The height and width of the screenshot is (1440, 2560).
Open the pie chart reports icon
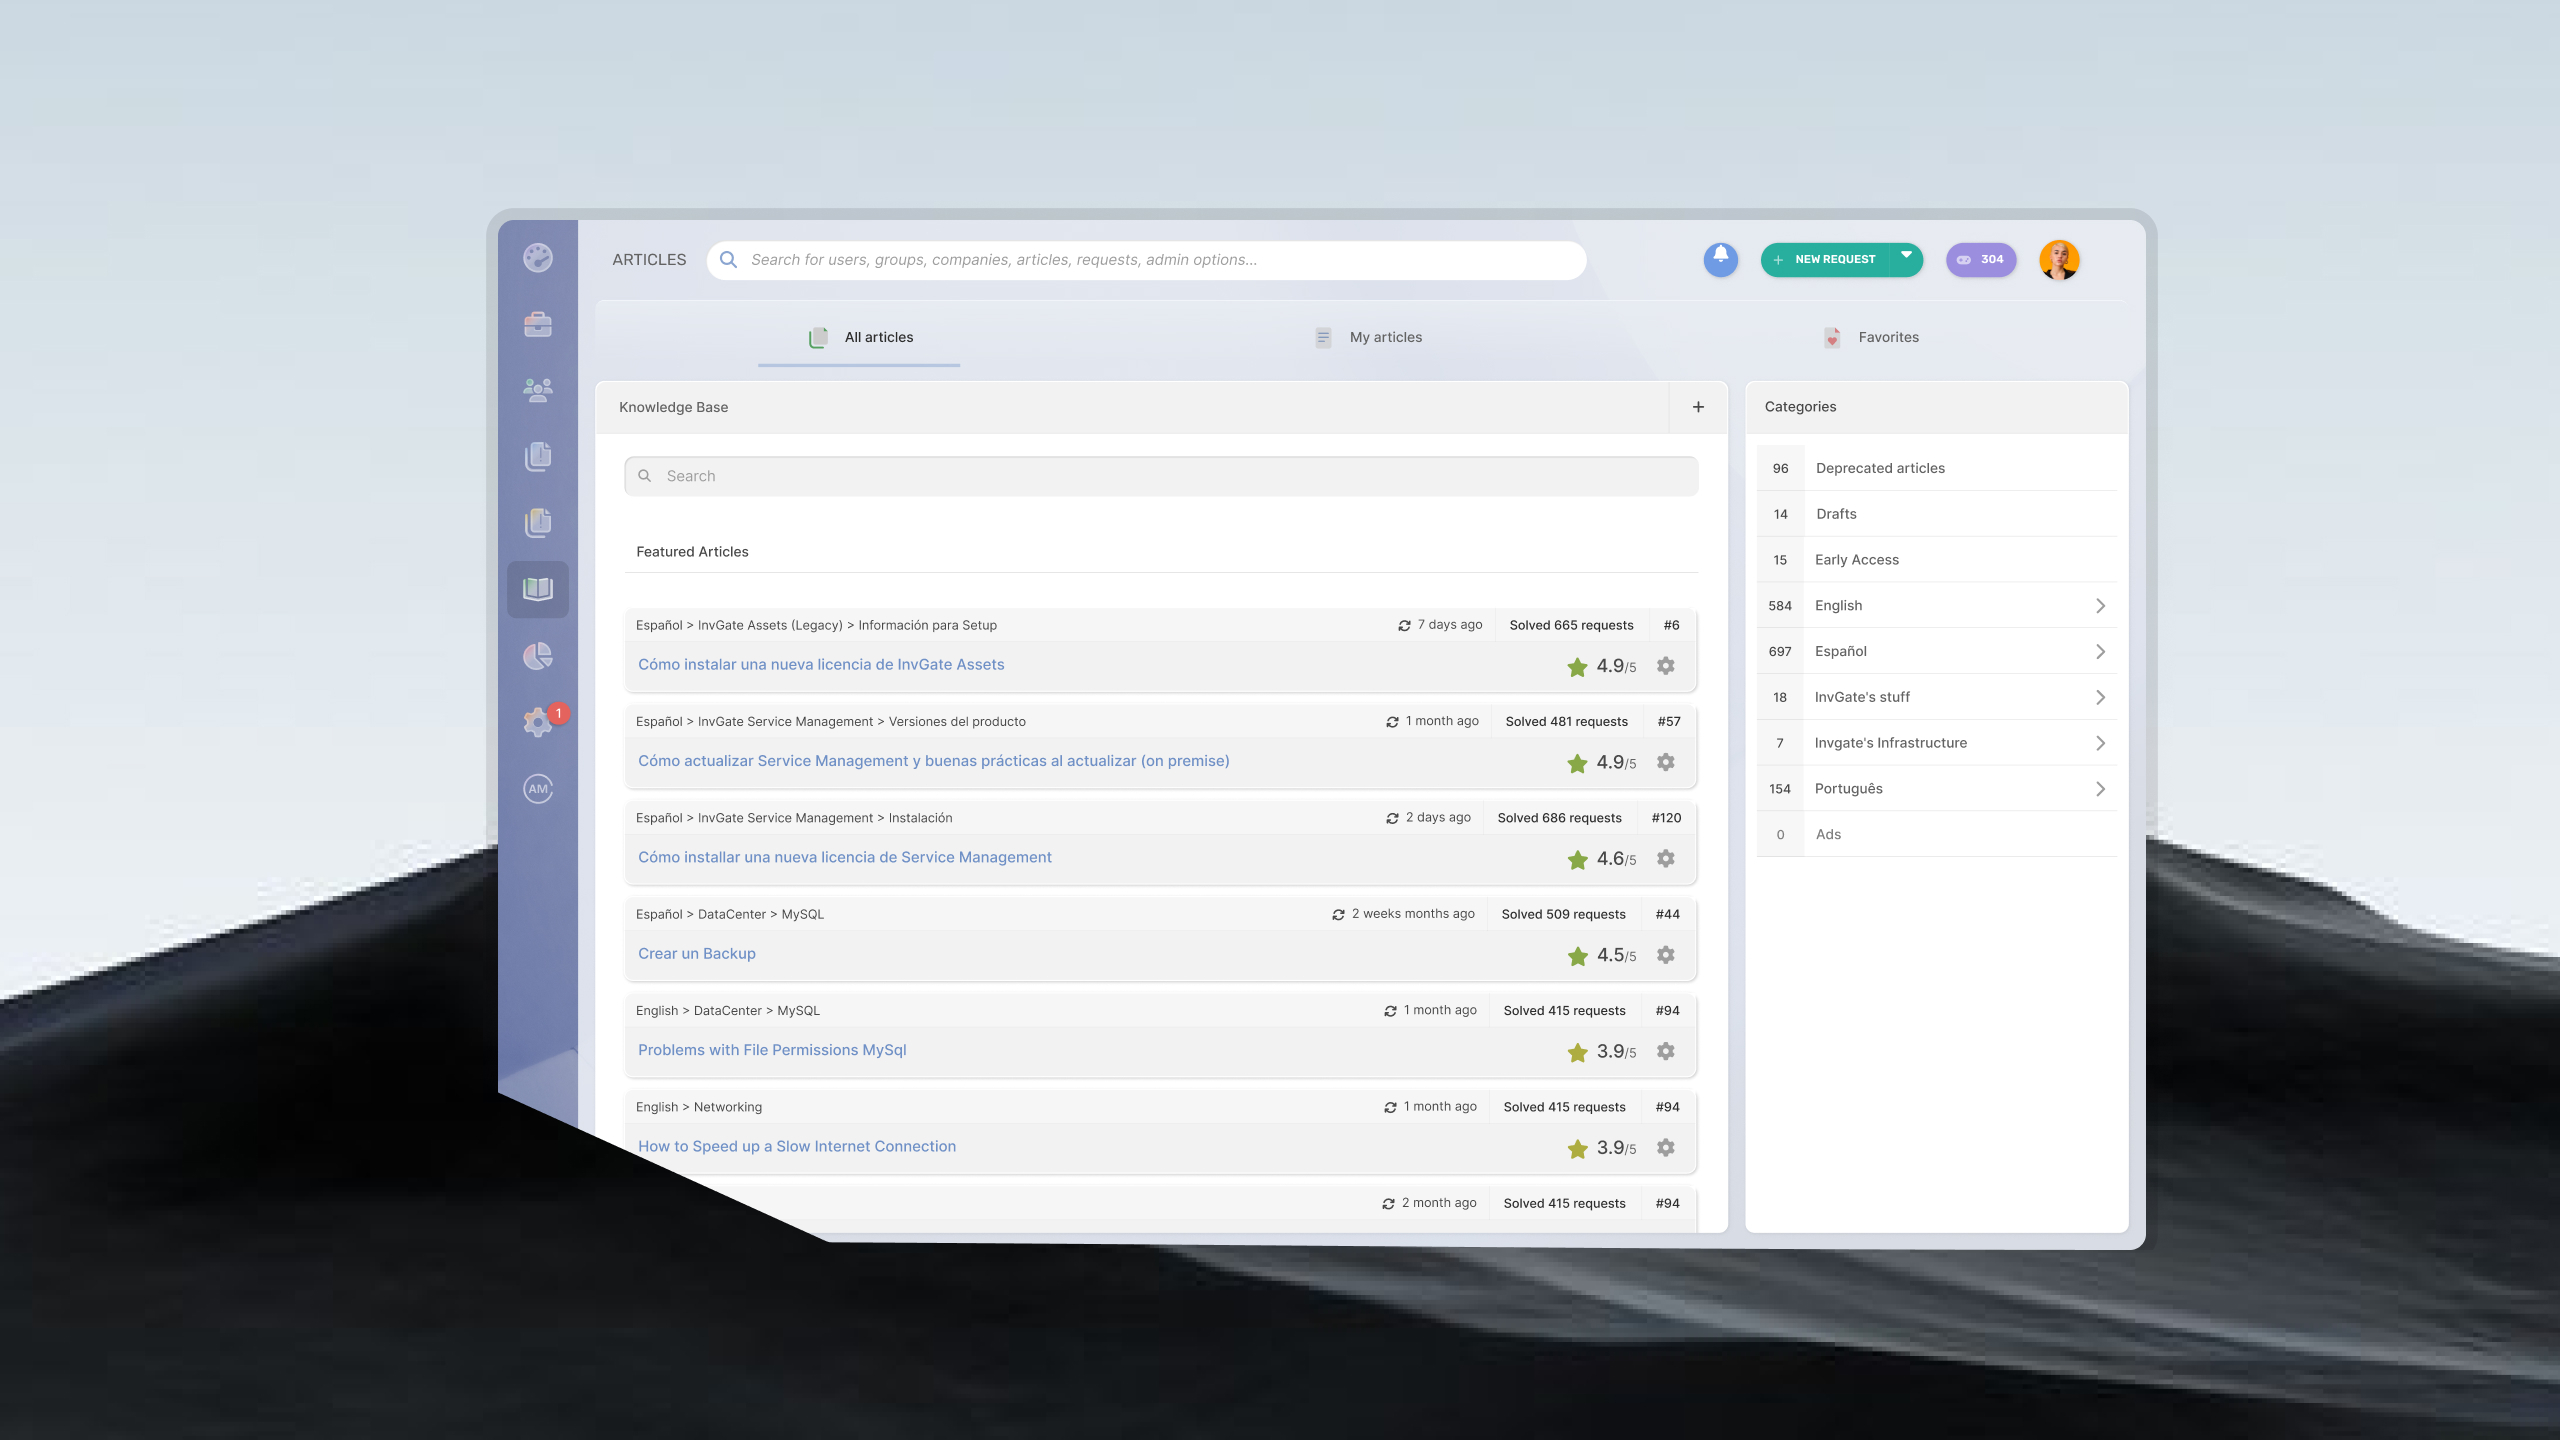(x=538, y=656)
